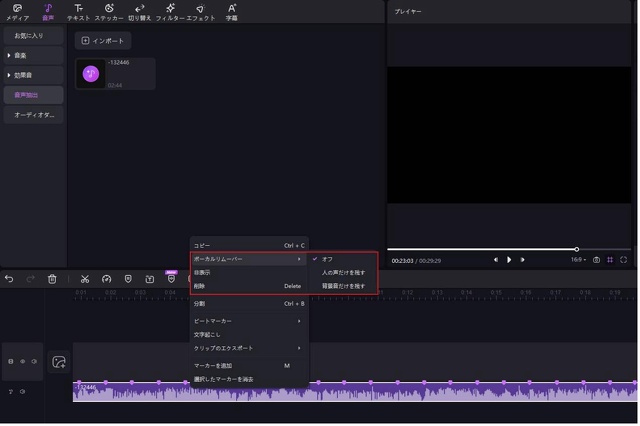Expand the クリップのエクスポート submenu
Viewport: 640px width, 426px height.
(249, 348)
